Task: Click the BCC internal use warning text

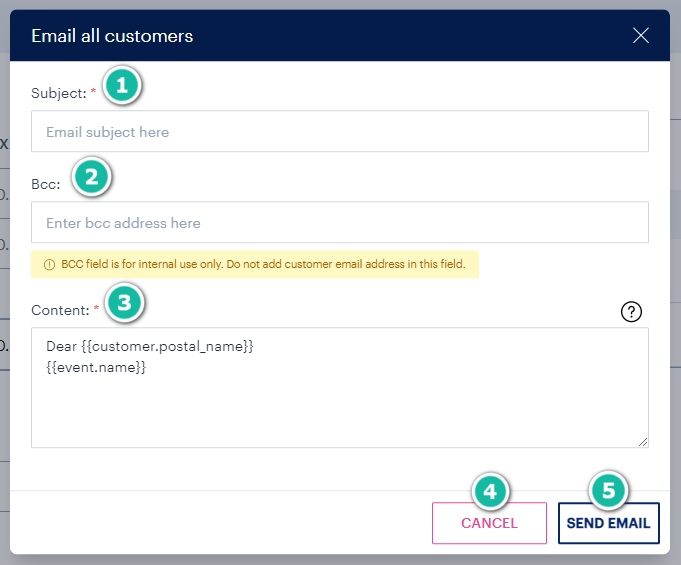Action: click(x=263, y=264)
